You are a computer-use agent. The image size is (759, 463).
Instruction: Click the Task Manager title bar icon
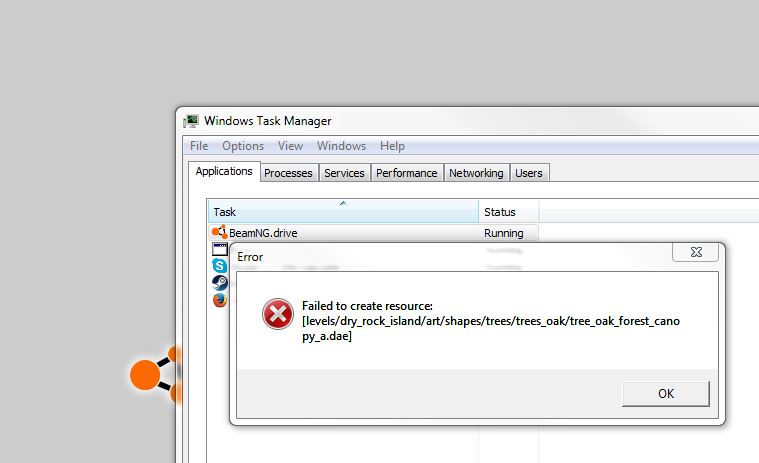(191, 121)
